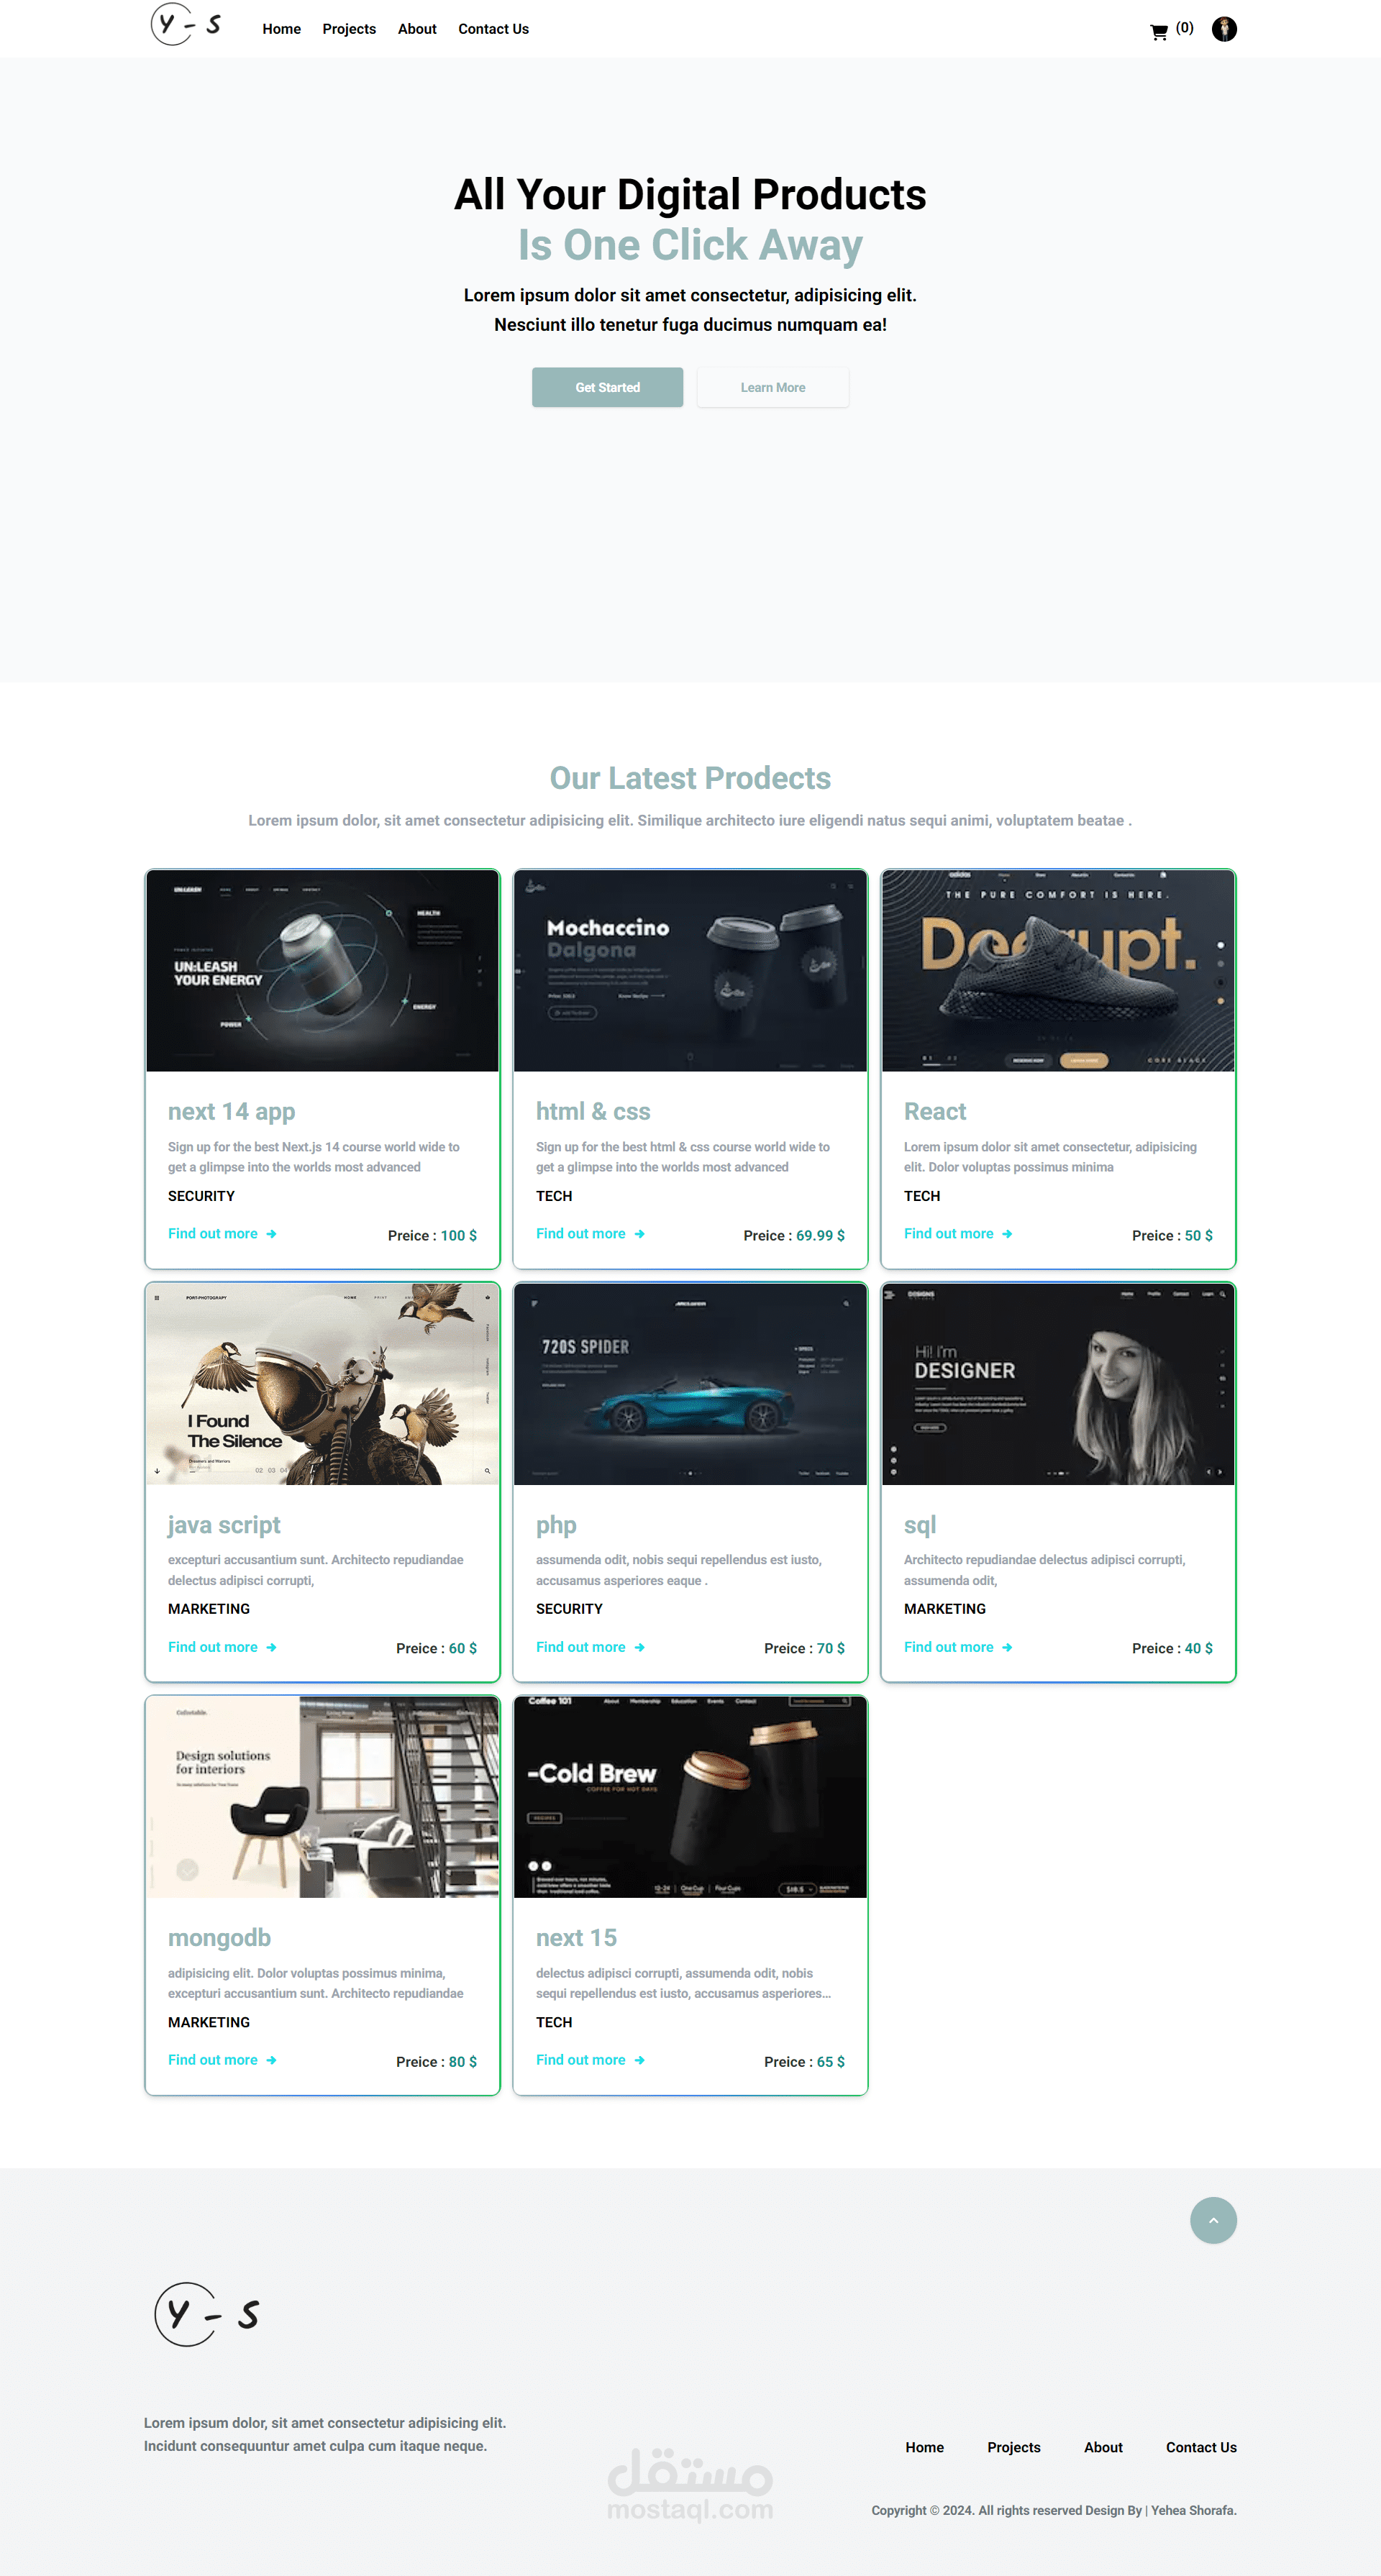
Task: Click the cart item count indicator (0)
Action: [x=1184, y=28]
